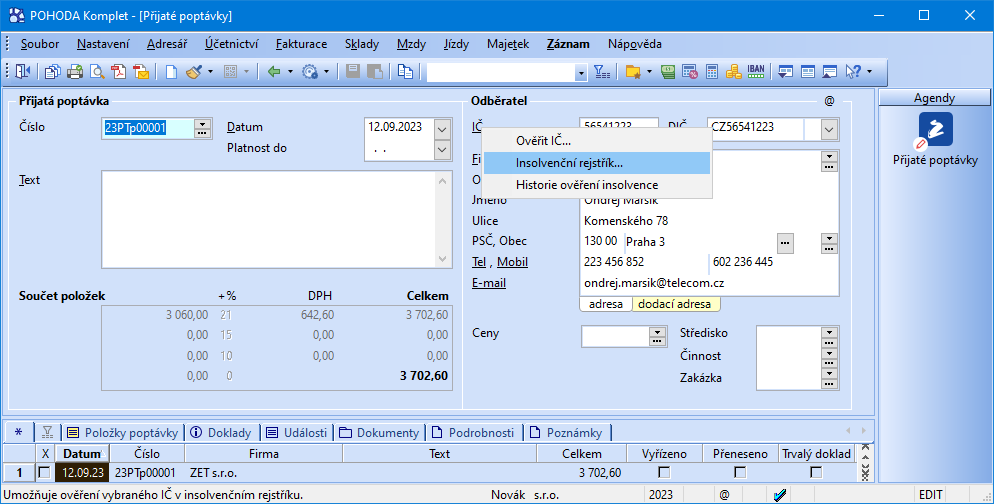Open the Účetnictví menu

231,44
